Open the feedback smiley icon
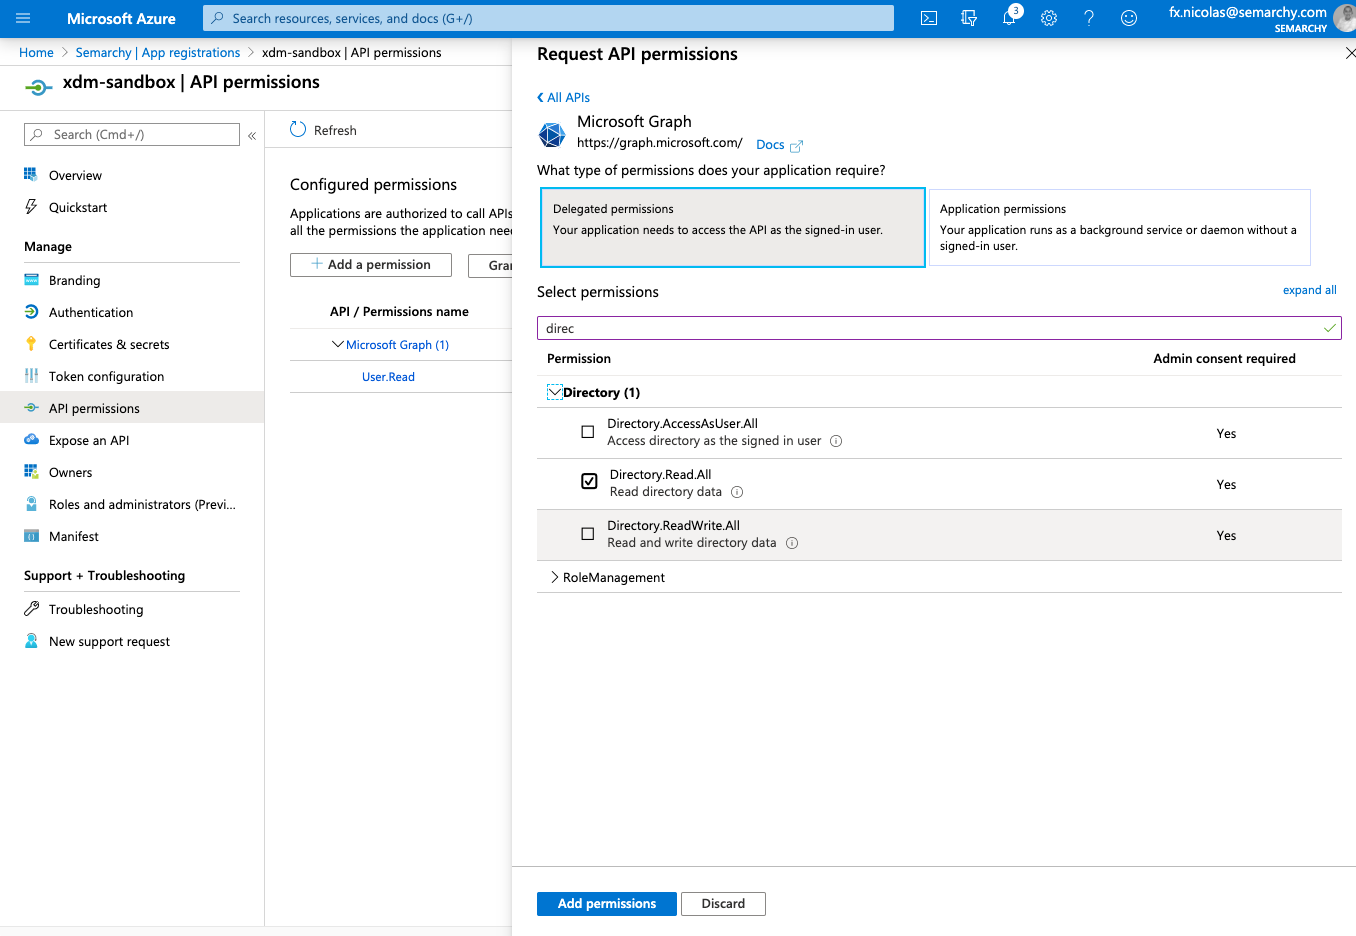The image size is (1356, 936). pyautogui.click(x=1129, y=18)
